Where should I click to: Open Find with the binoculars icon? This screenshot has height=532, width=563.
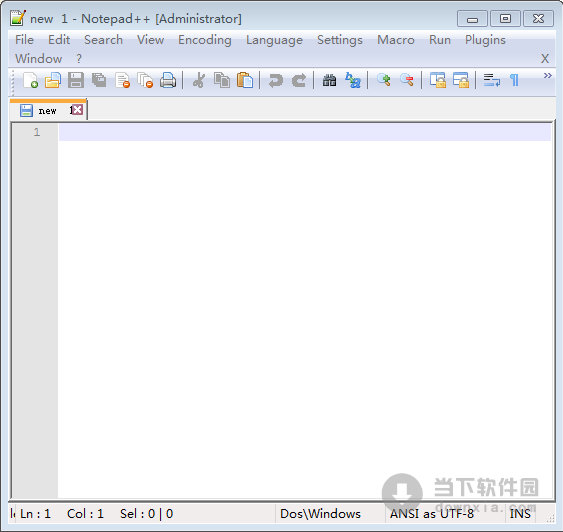click(x=329, y=80)
